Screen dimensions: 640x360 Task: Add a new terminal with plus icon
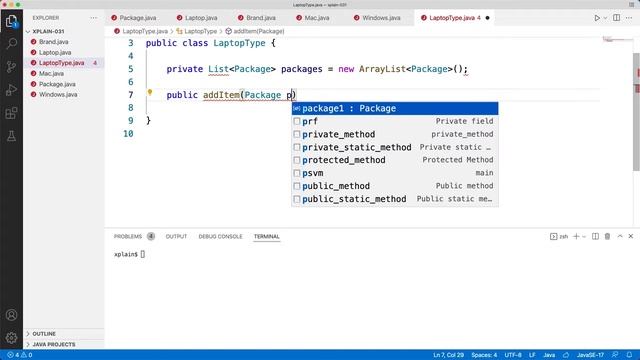(x=576, y=236)
